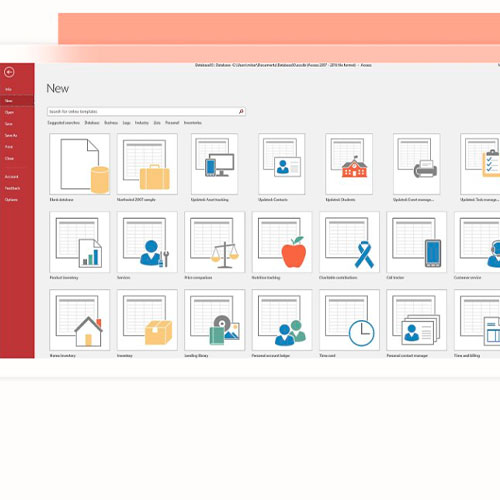Choose the Inventory box template
Screen dimensions: 500x500
pyautogui.click(x=147, y=320)
